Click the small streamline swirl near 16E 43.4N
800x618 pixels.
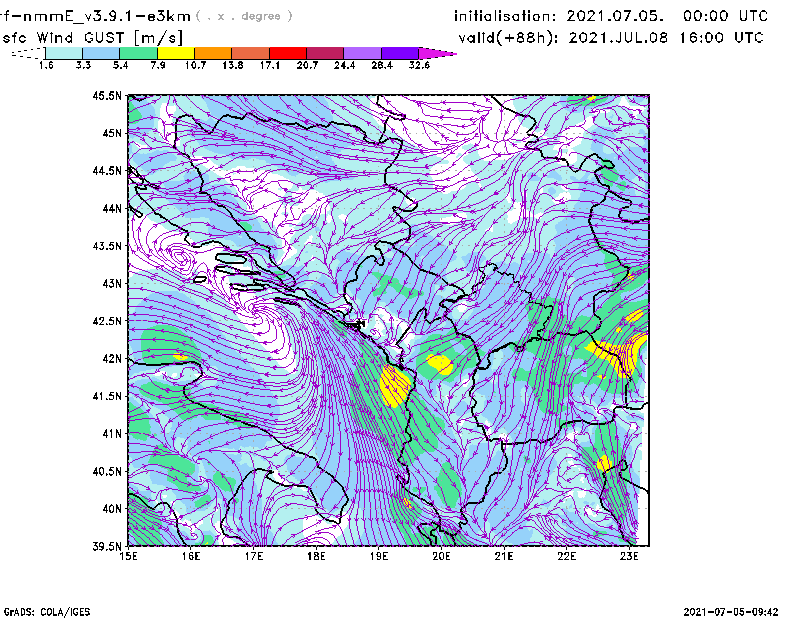[180, 255]
